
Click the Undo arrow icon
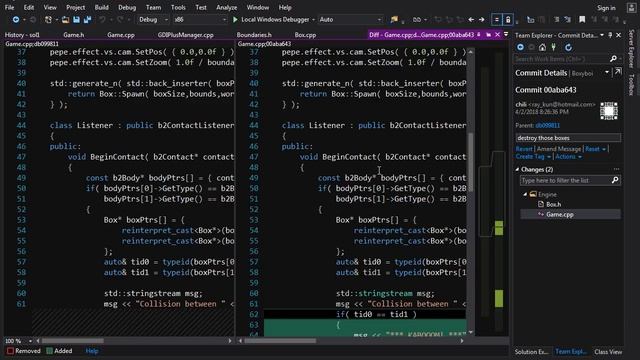coord(102,20)
